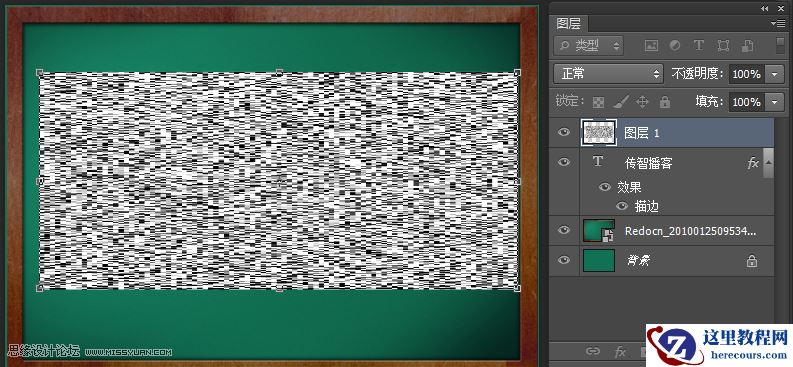Lock transparent pixels checkerboard icon
Image resolution: width=793 pixels, height=367 pixels.
598,102
